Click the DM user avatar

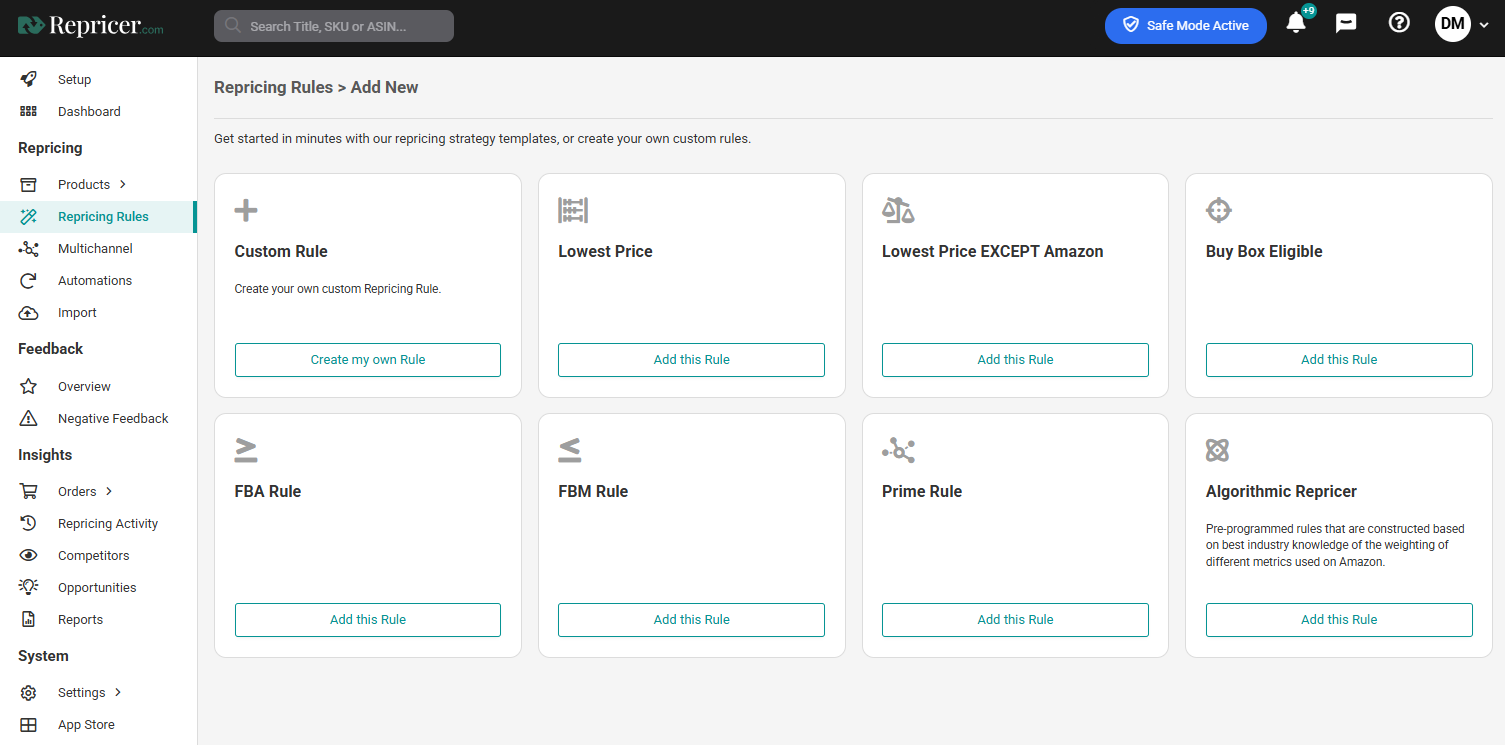coord(1453,24)
